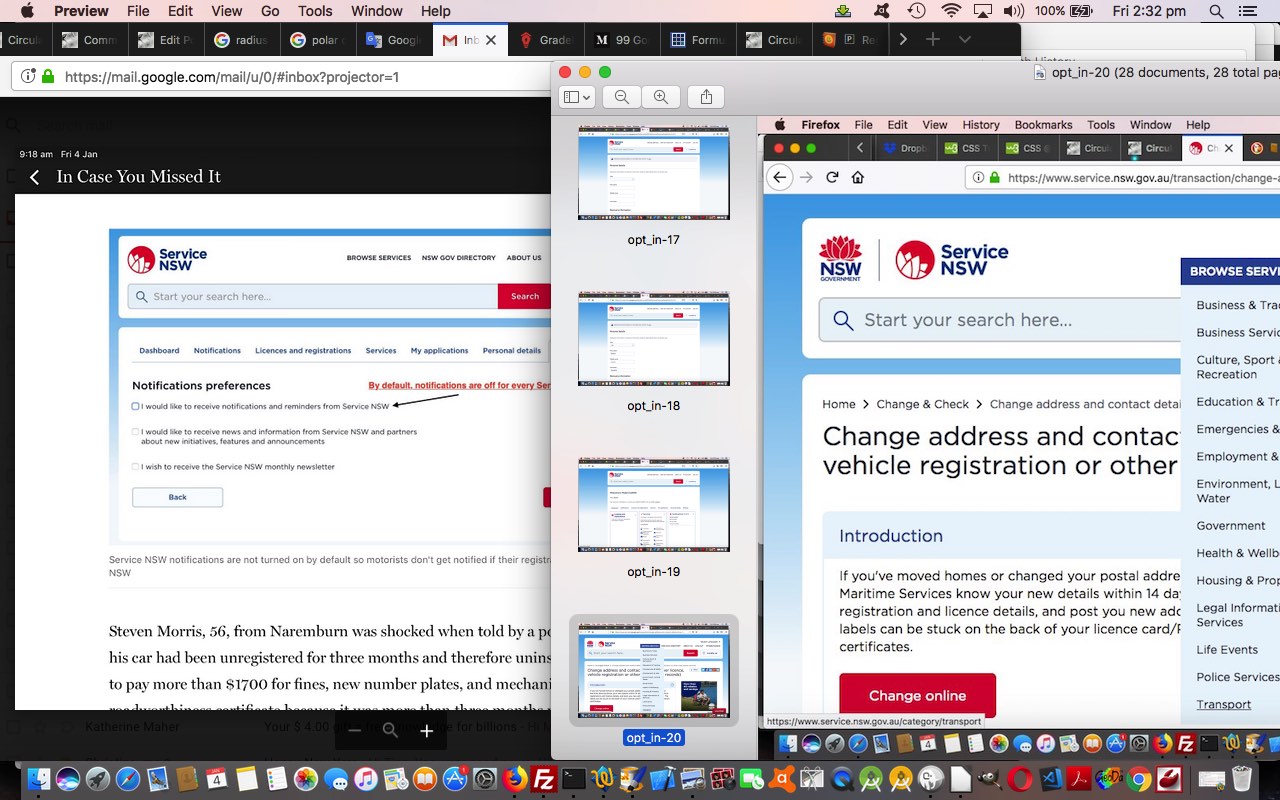Click the Firefox reload icon in Preview image
This screenshot has height=800, width=1280.
[832, 177]
